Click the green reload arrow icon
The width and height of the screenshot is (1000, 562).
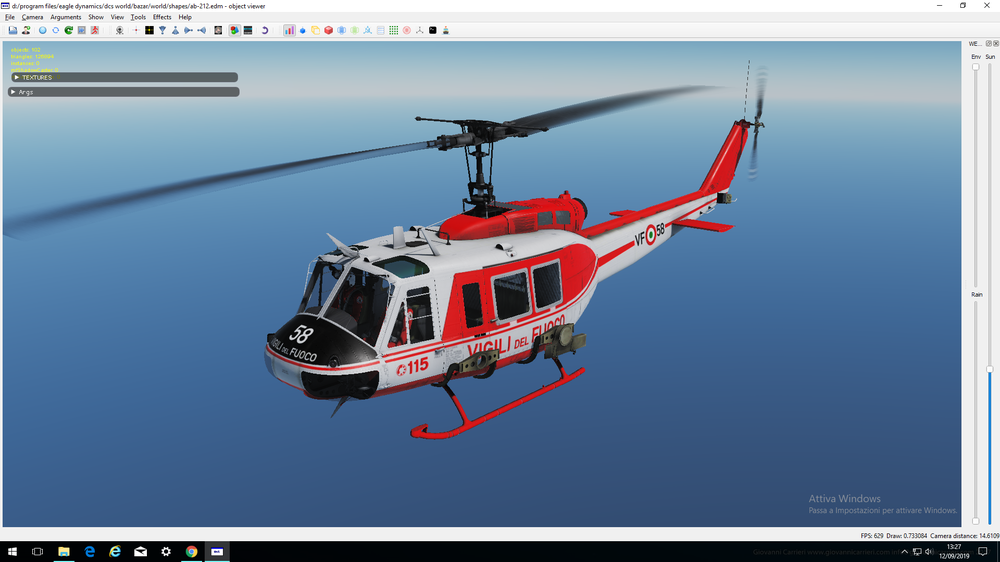pos(69,30)
